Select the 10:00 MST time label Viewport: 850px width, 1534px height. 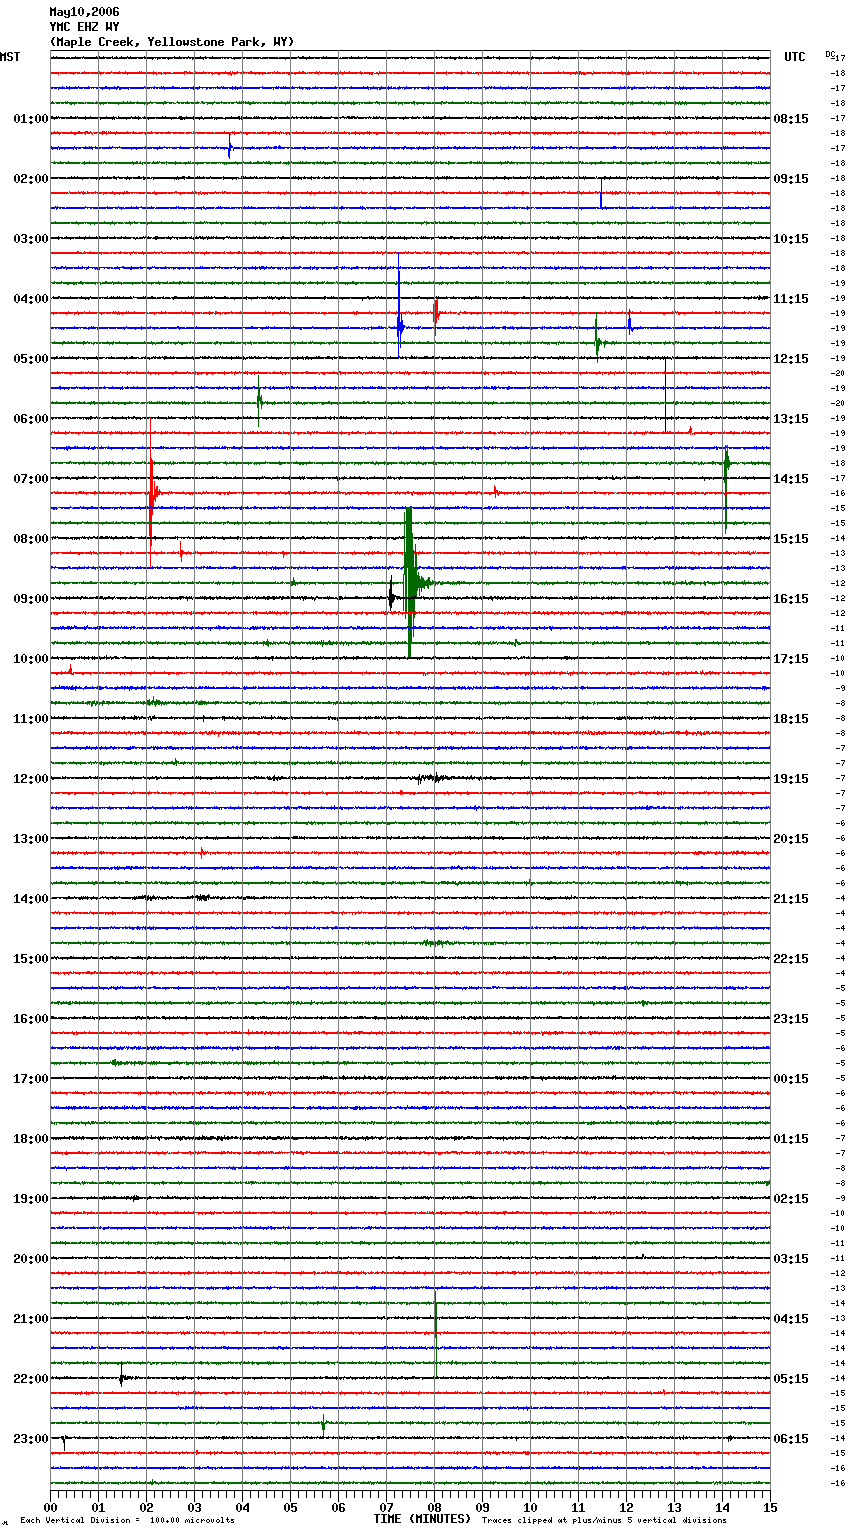(x=31, y=659)
